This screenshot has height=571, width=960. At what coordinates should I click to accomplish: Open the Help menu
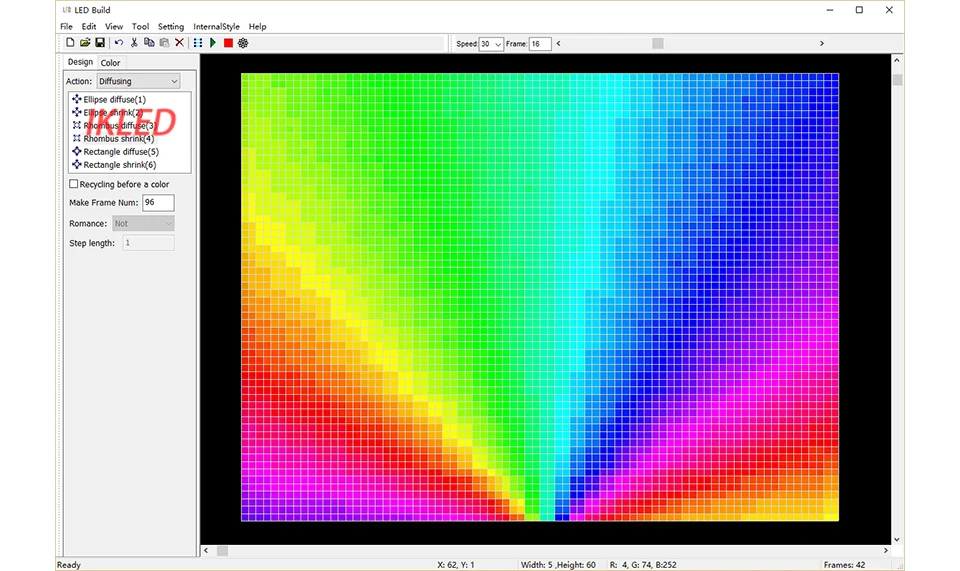pyautogui.click(x=257, y=26)
